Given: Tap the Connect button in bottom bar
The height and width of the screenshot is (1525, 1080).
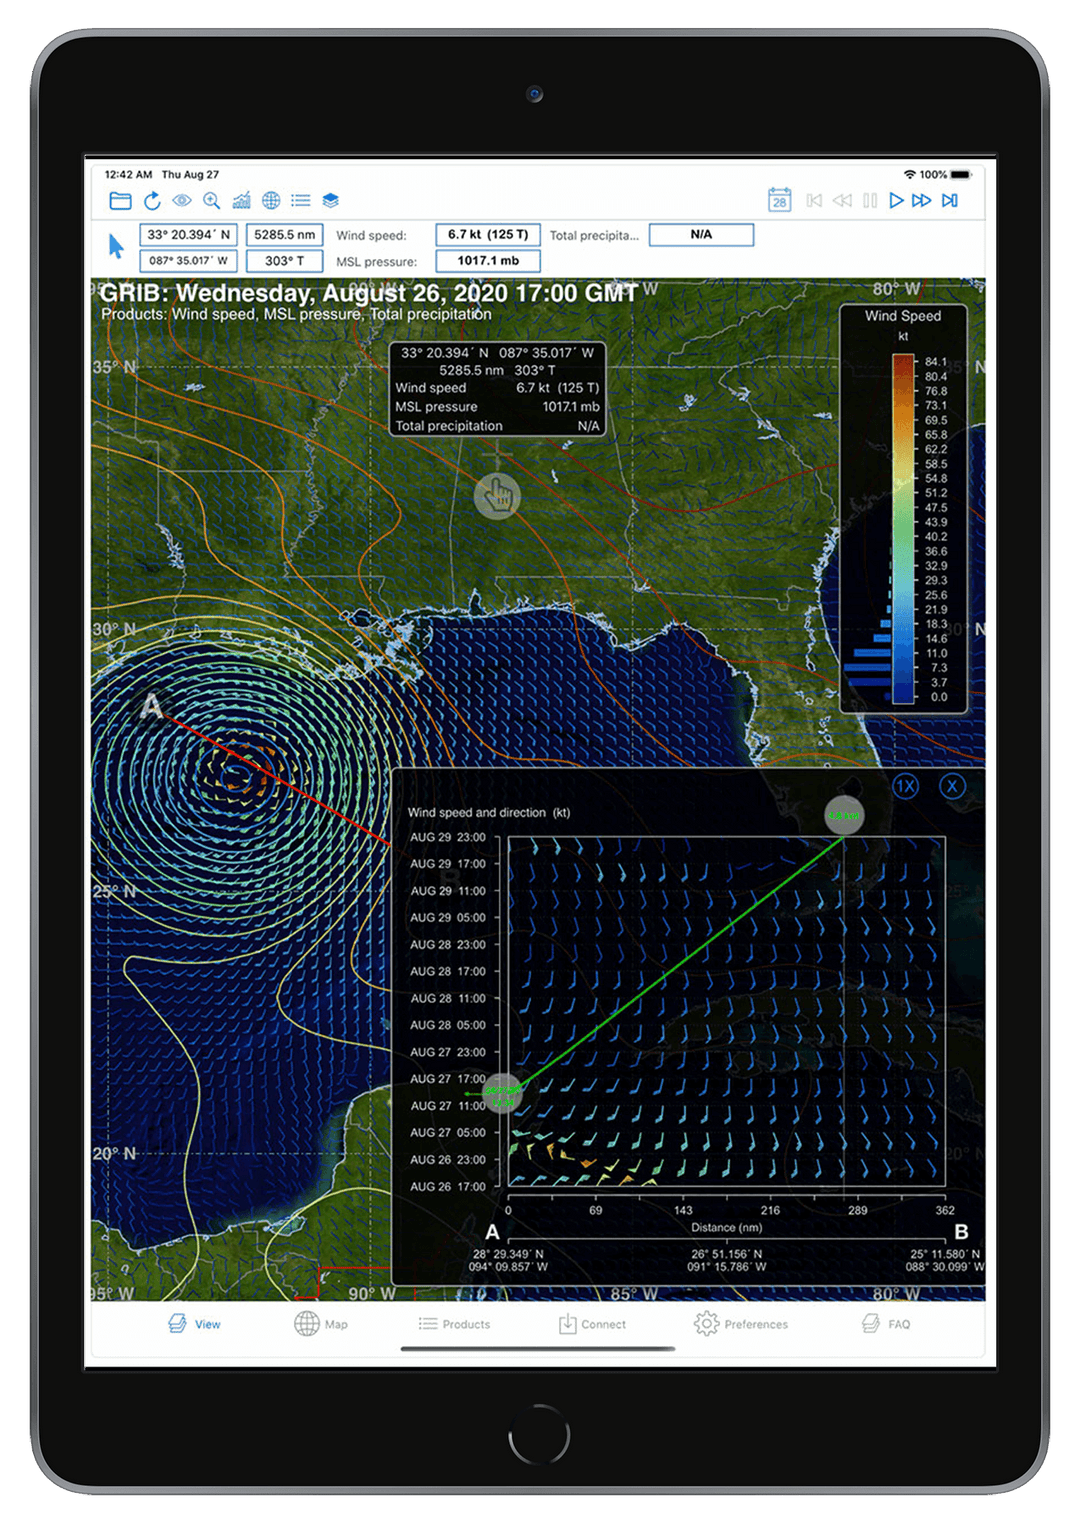Looking at the screenshot, I should tap(592, 1324).
